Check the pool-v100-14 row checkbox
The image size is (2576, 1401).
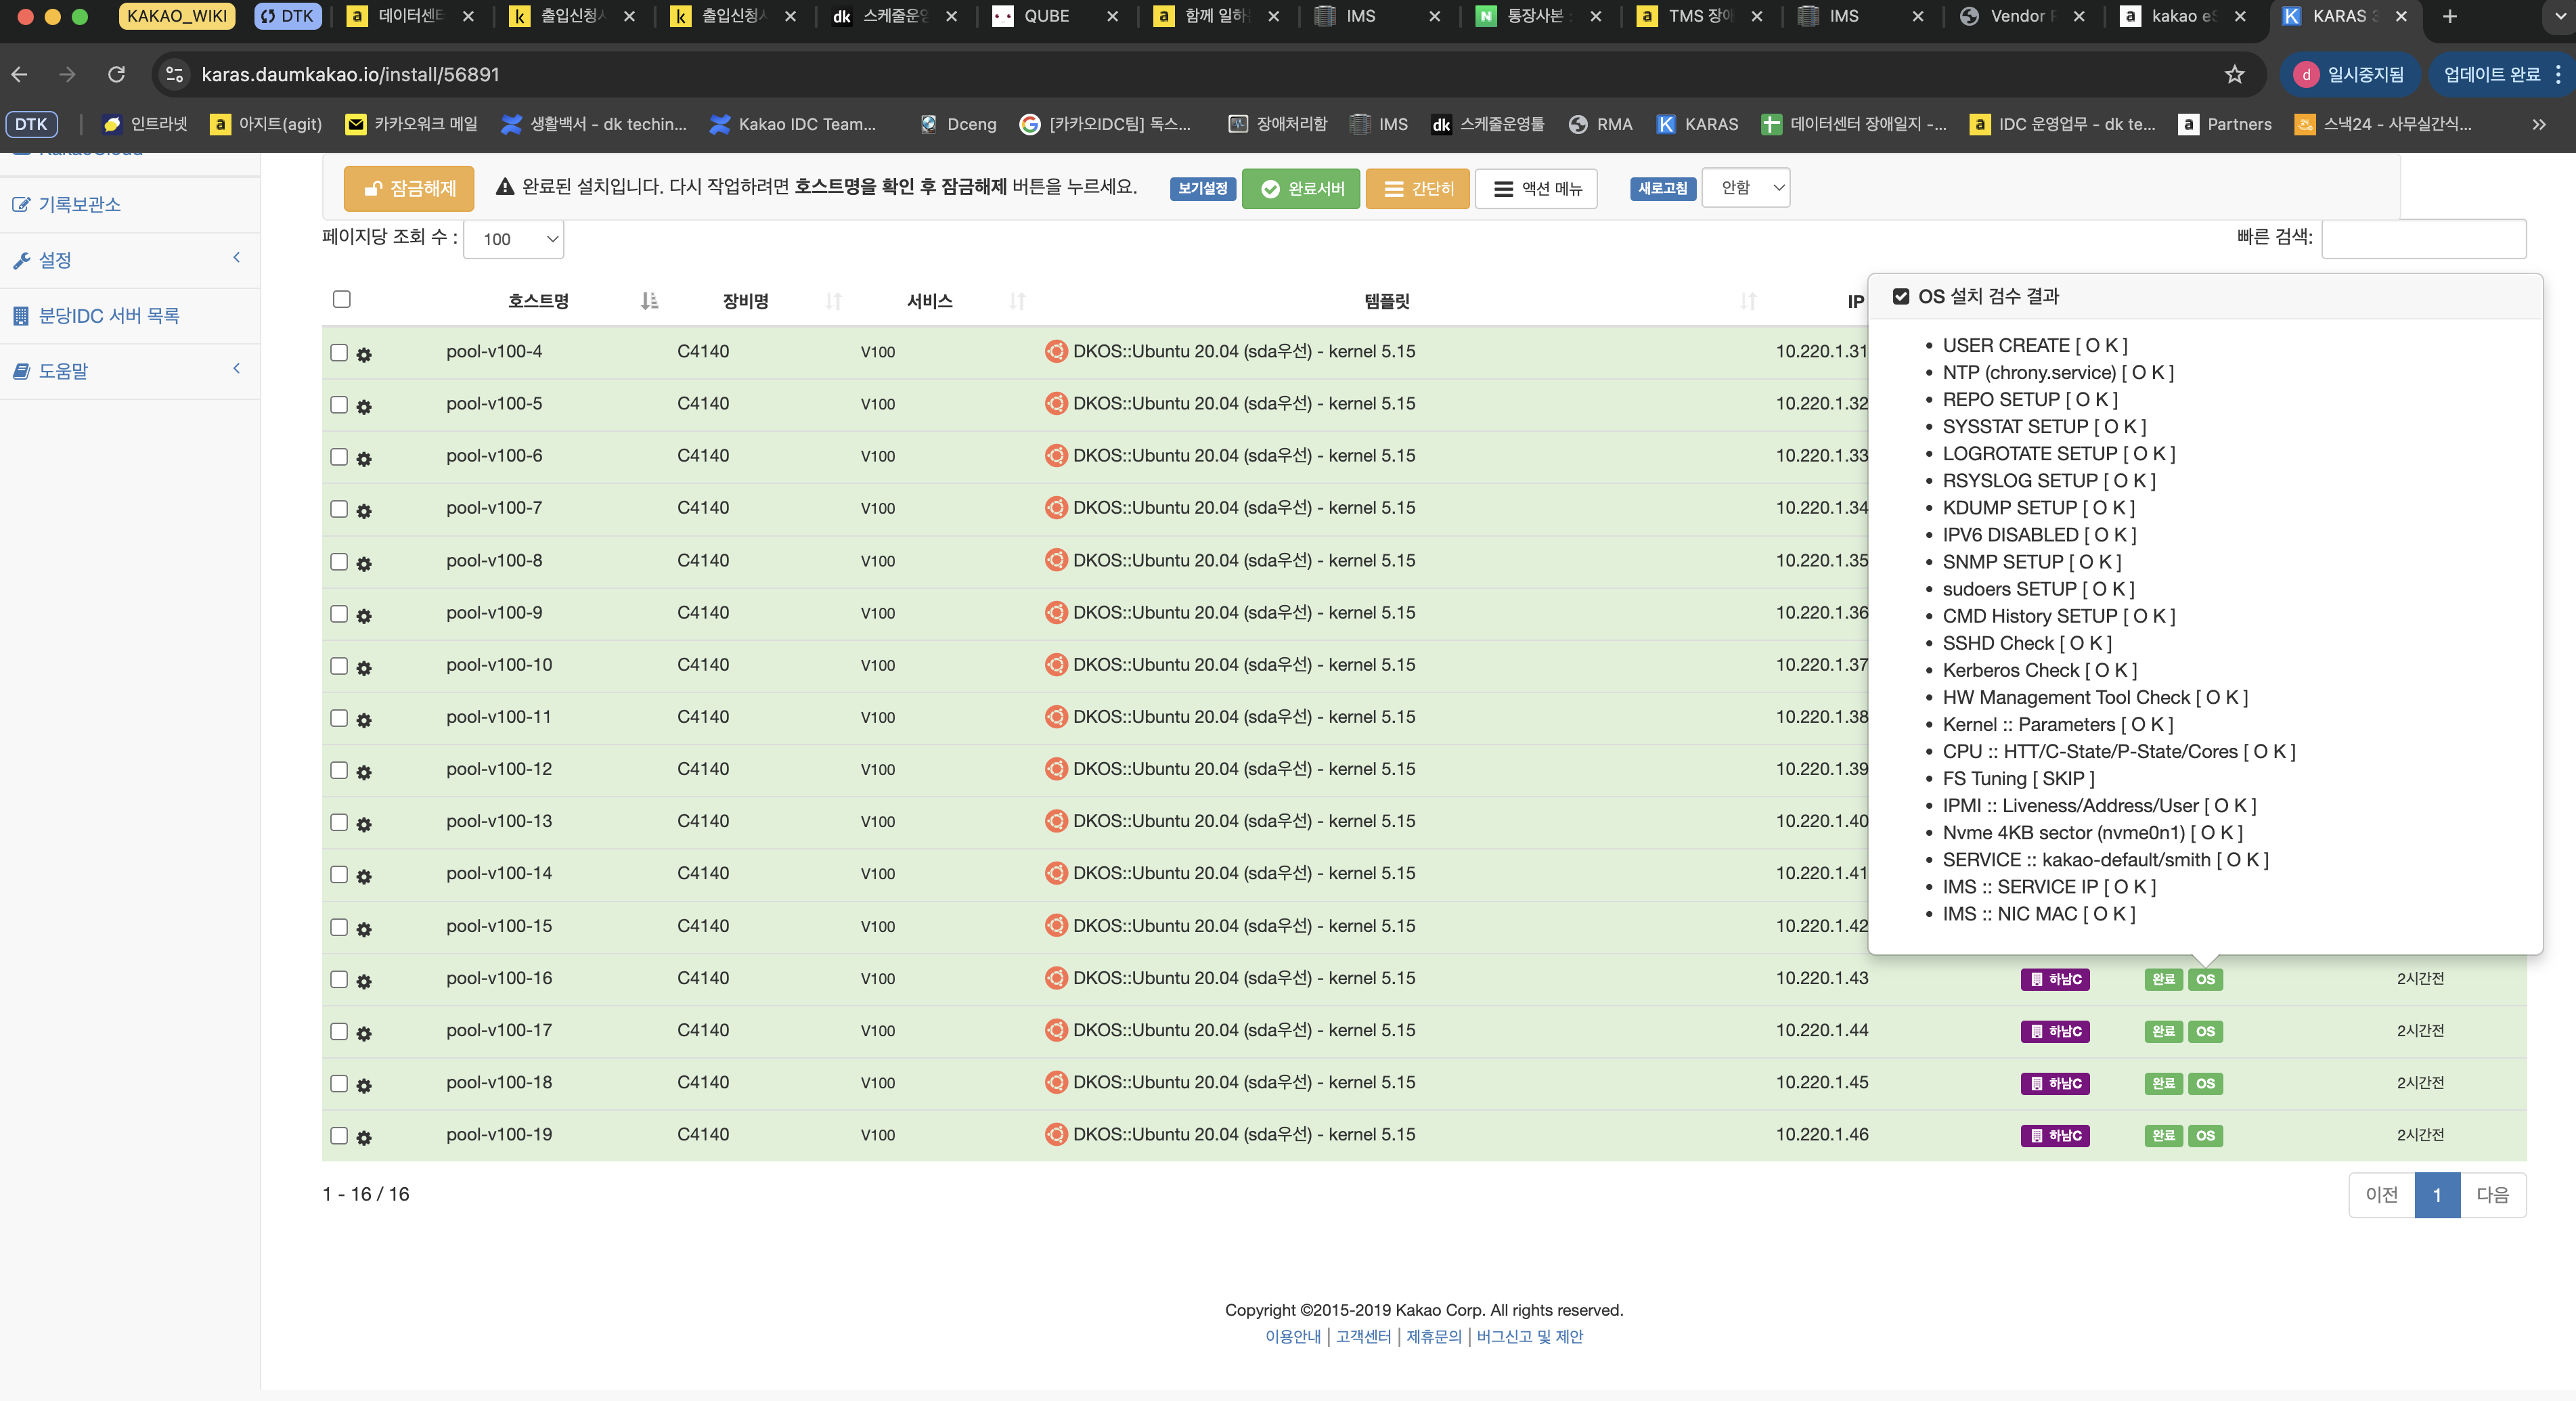(x=339, y=874)
